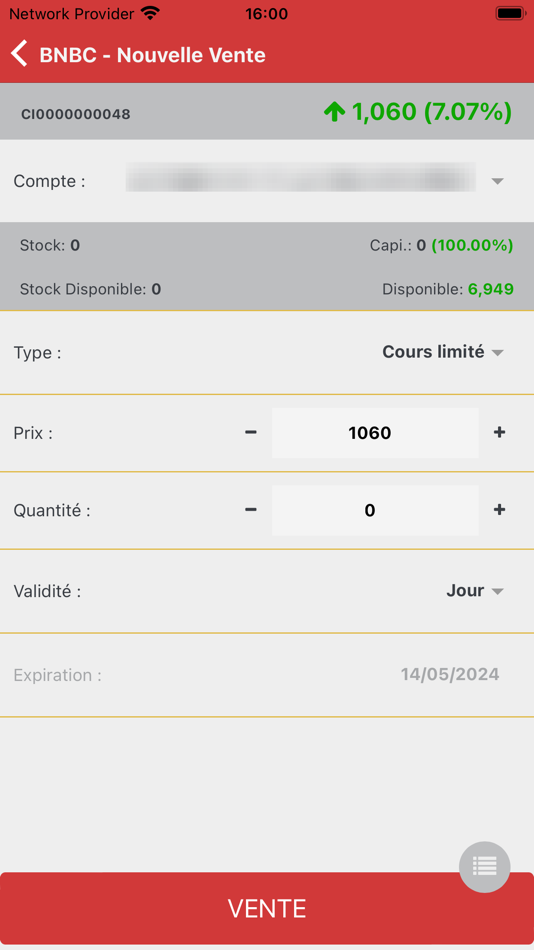Screen dimensions: 534x950
Task: Tap the 1,060 (7.07%) price quote
Action: tap(432, 112)
